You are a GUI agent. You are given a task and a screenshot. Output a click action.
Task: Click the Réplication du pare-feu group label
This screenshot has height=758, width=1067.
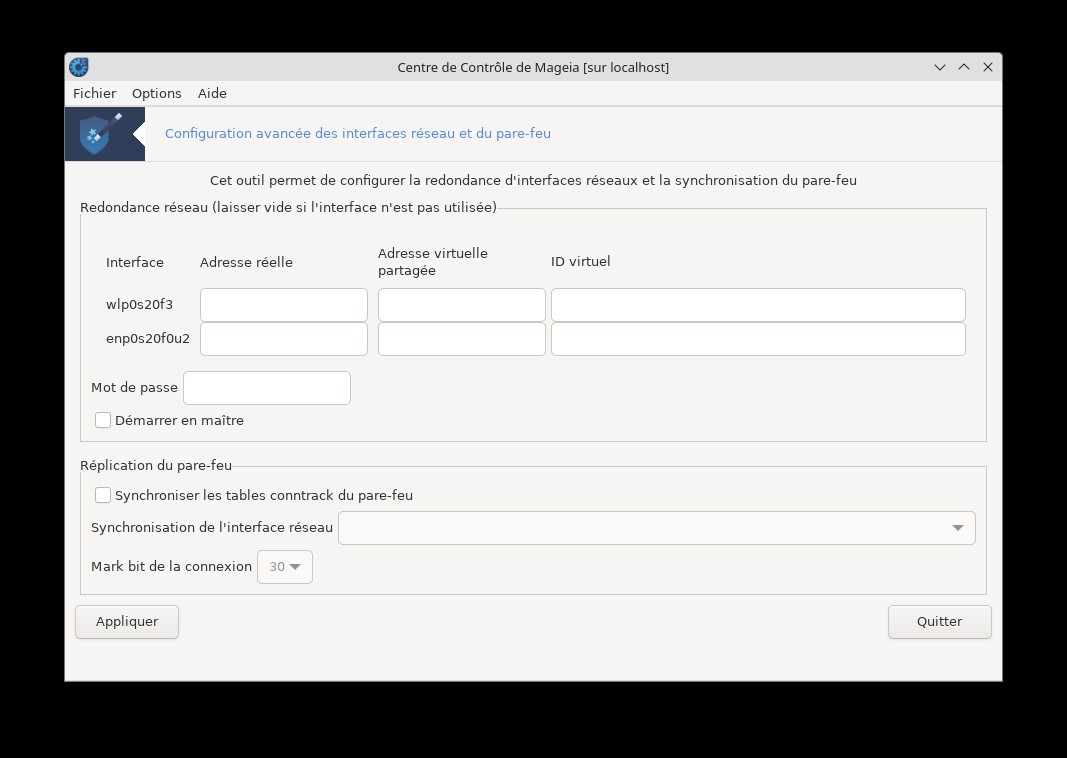point(156,465)
